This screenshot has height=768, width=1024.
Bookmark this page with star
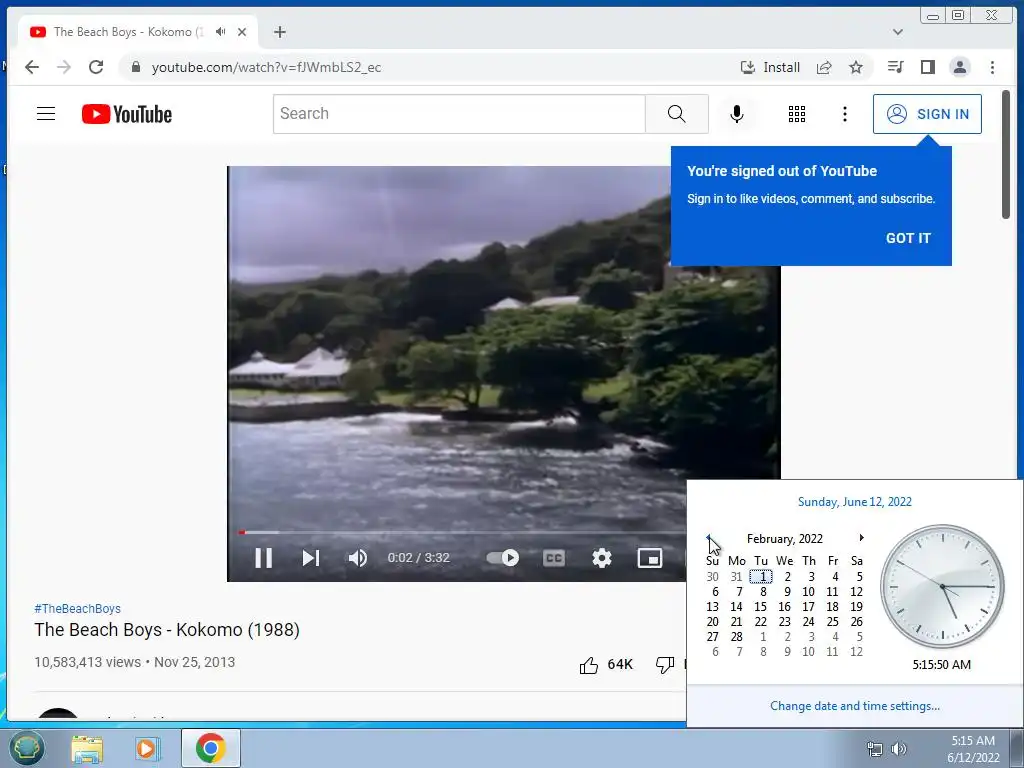856,67
